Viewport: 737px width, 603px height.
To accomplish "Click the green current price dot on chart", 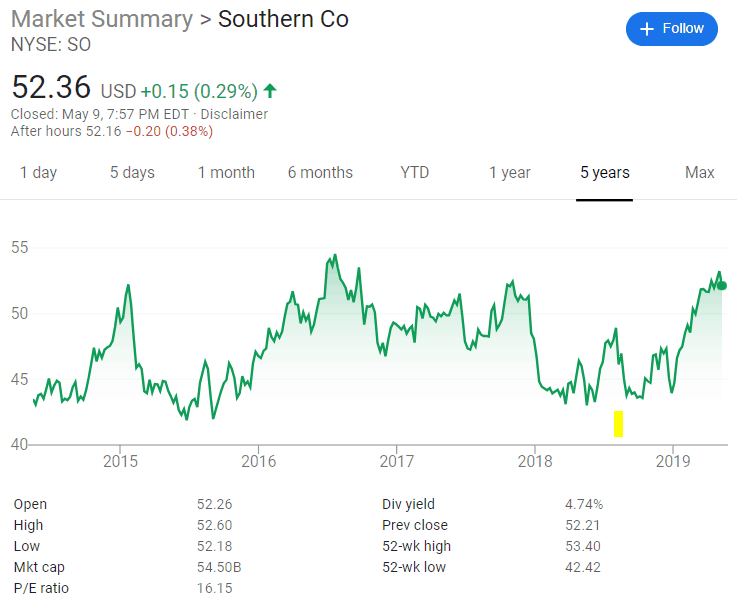I will (x=722, y=286).
